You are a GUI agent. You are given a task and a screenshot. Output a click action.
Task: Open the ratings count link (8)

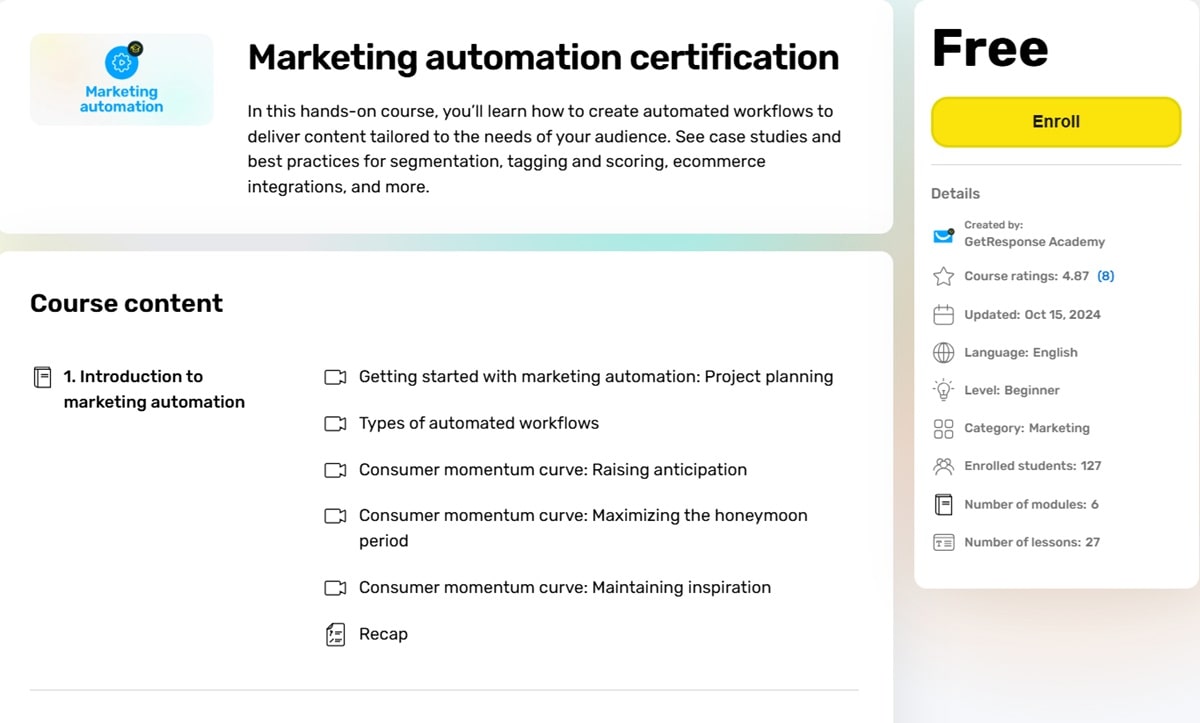point(1105,275)
